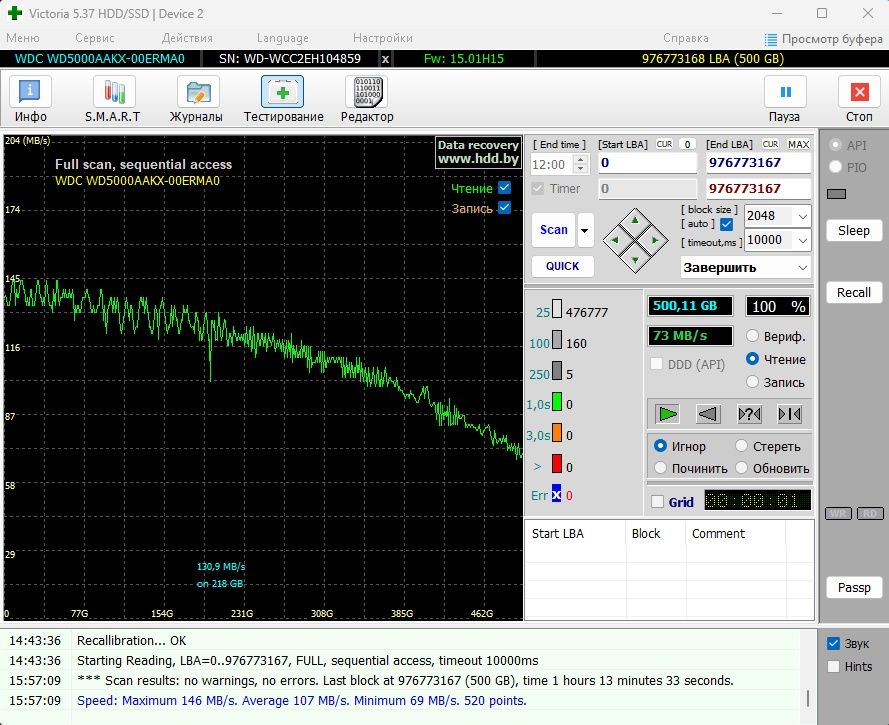Enable the Grid checkbox
The image size is (889, 725).
point(657,502)
